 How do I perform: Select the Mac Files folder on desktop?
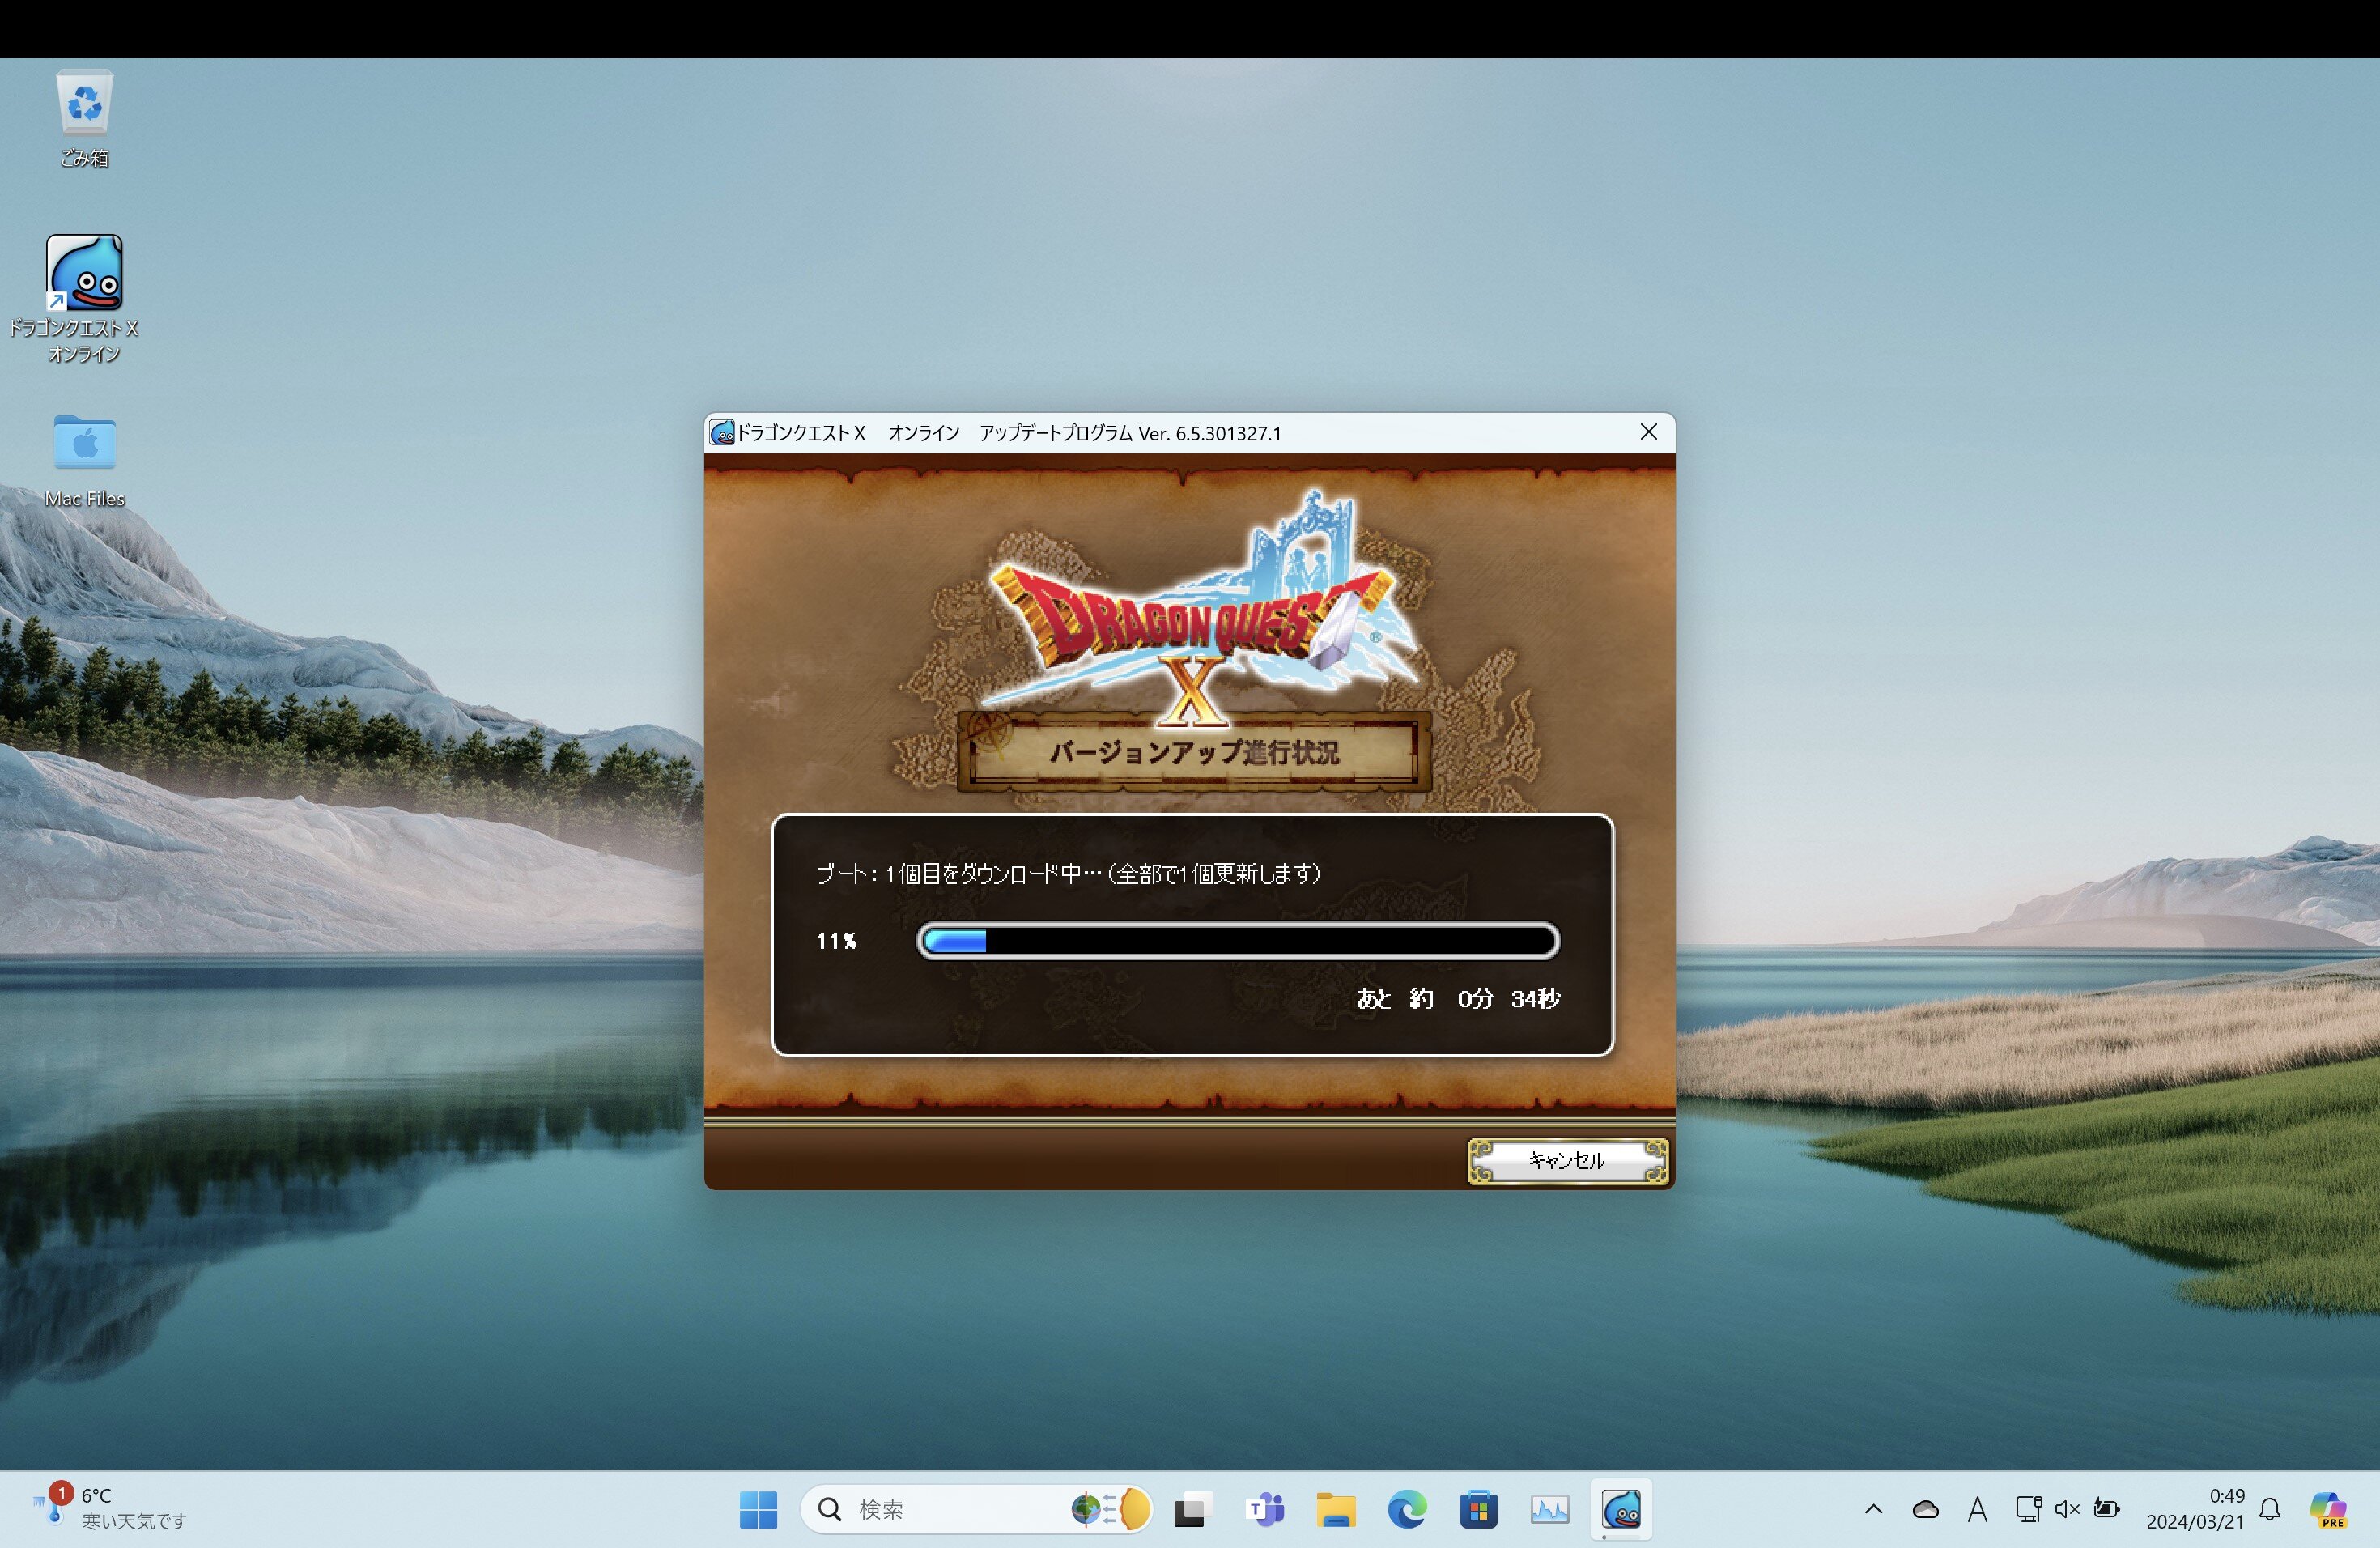pos(84,461)
